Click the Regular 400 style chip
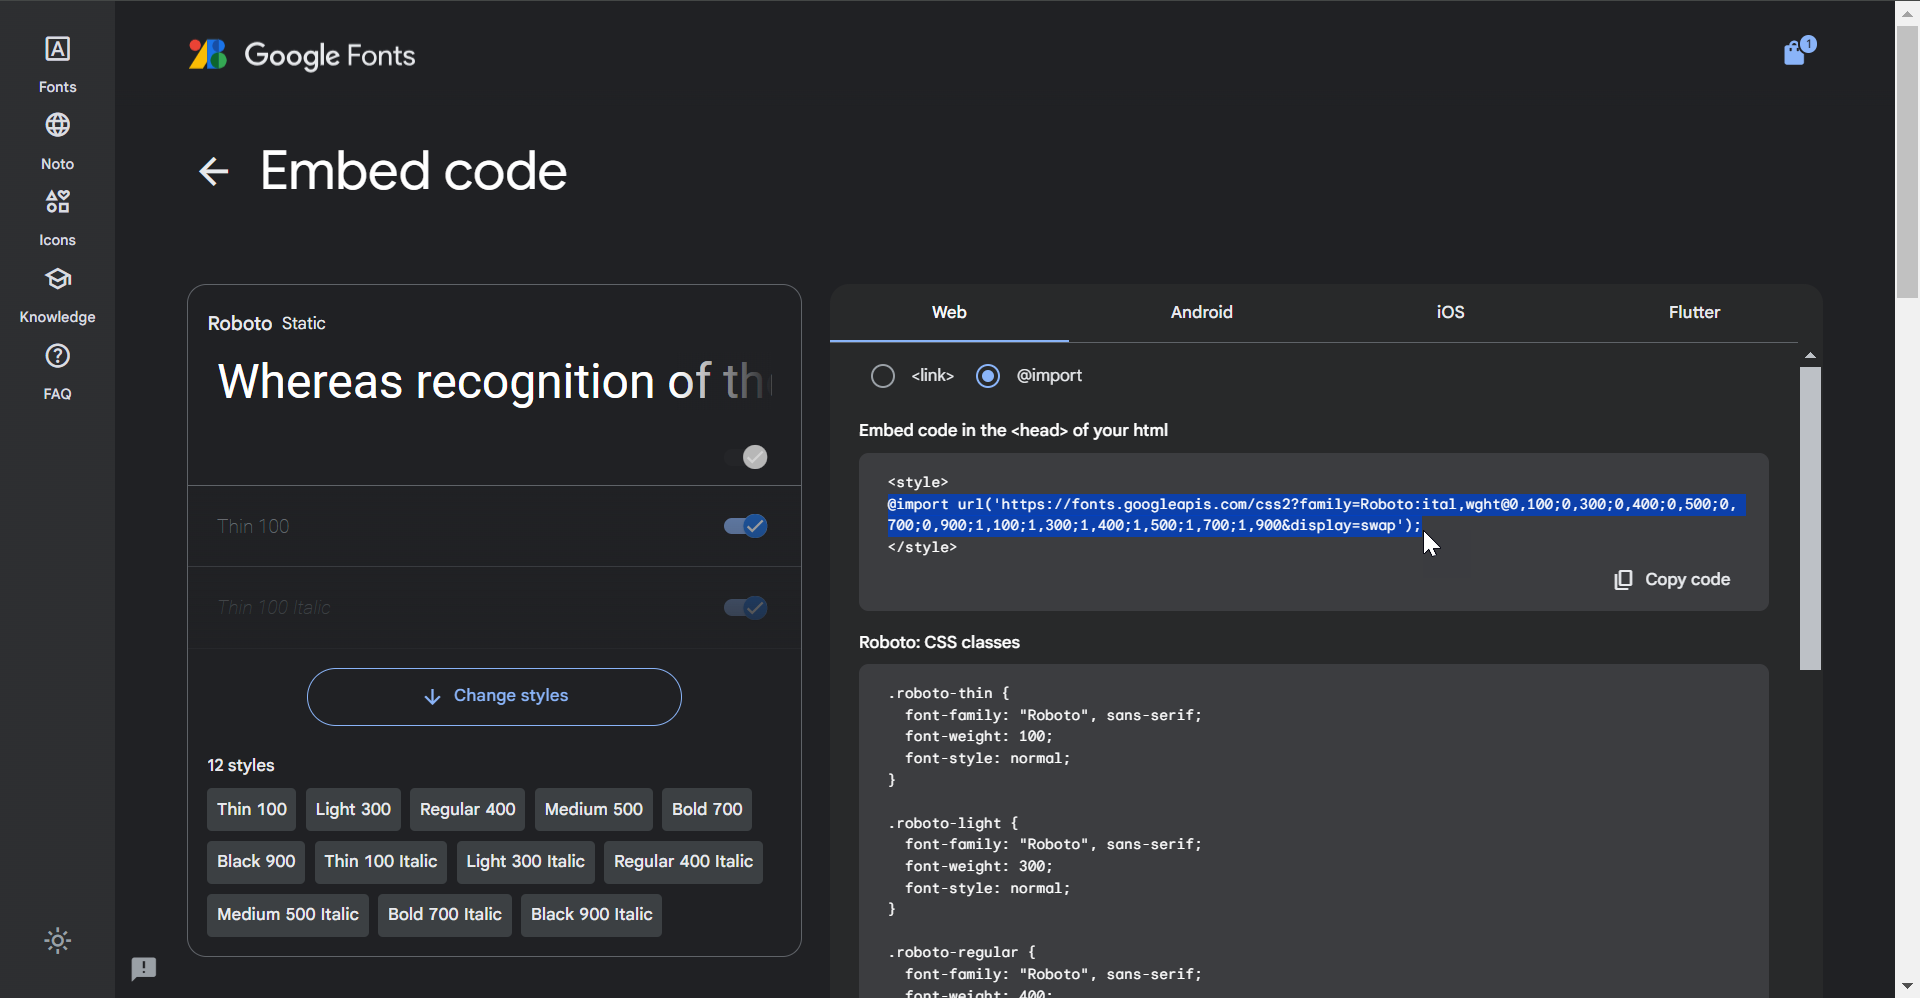The image size is (1920, 998). 467,809
